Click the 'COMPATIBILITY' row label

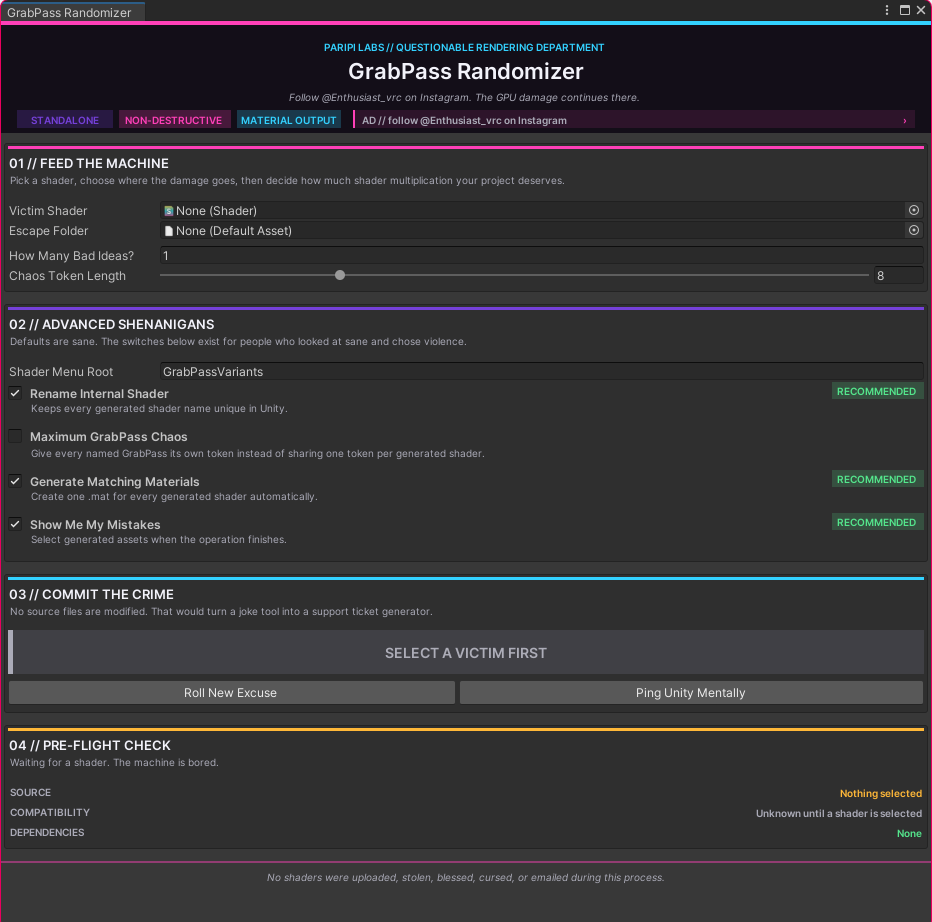(50, 813)
